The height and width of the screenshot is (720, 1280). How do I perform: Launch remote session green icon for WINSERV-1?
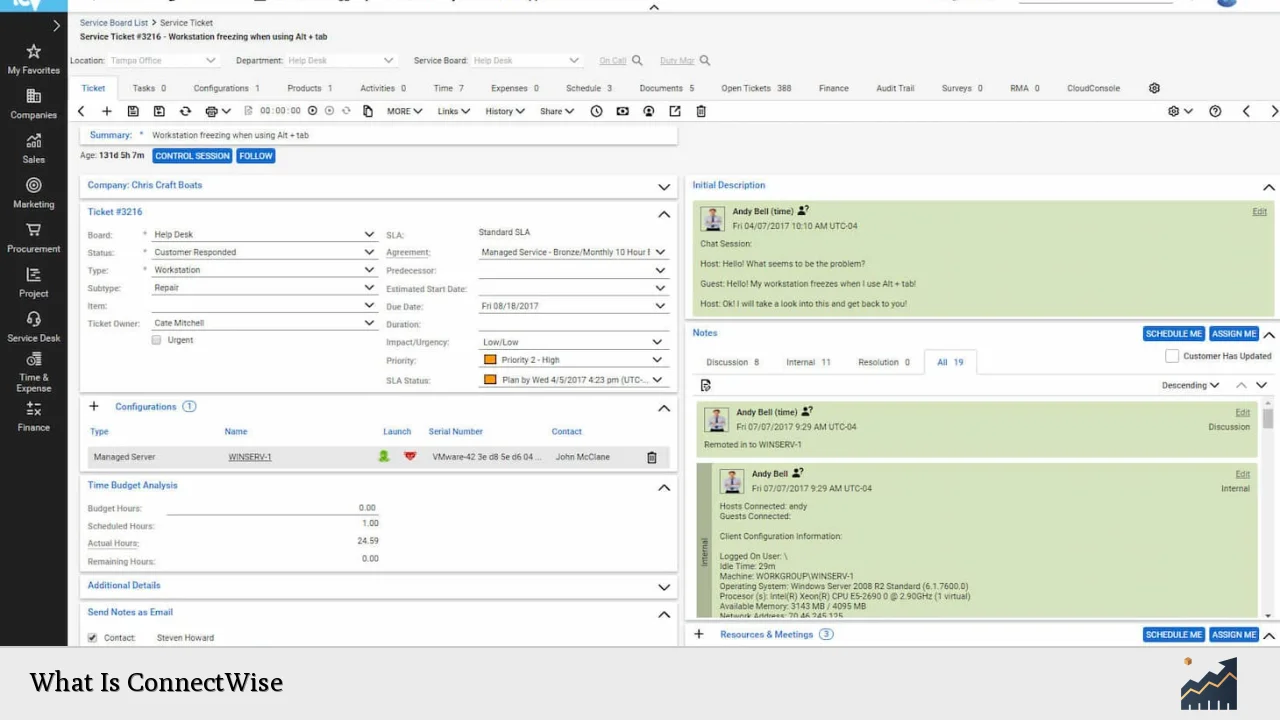[x=383, y=457]
